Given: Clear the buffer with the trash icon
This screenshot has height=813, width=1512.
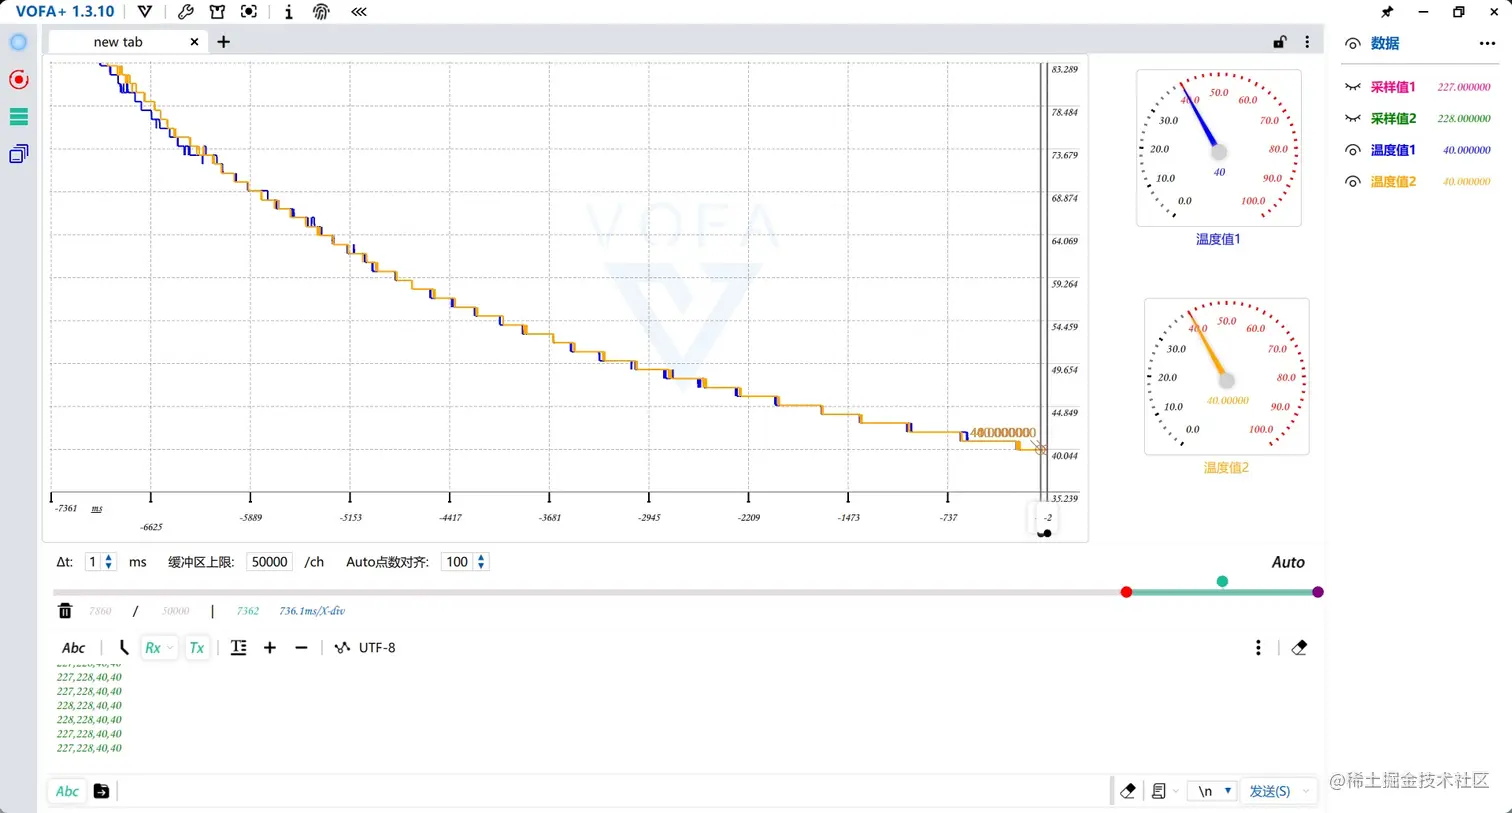Looking at the screenshot, I should pos(65,611).
